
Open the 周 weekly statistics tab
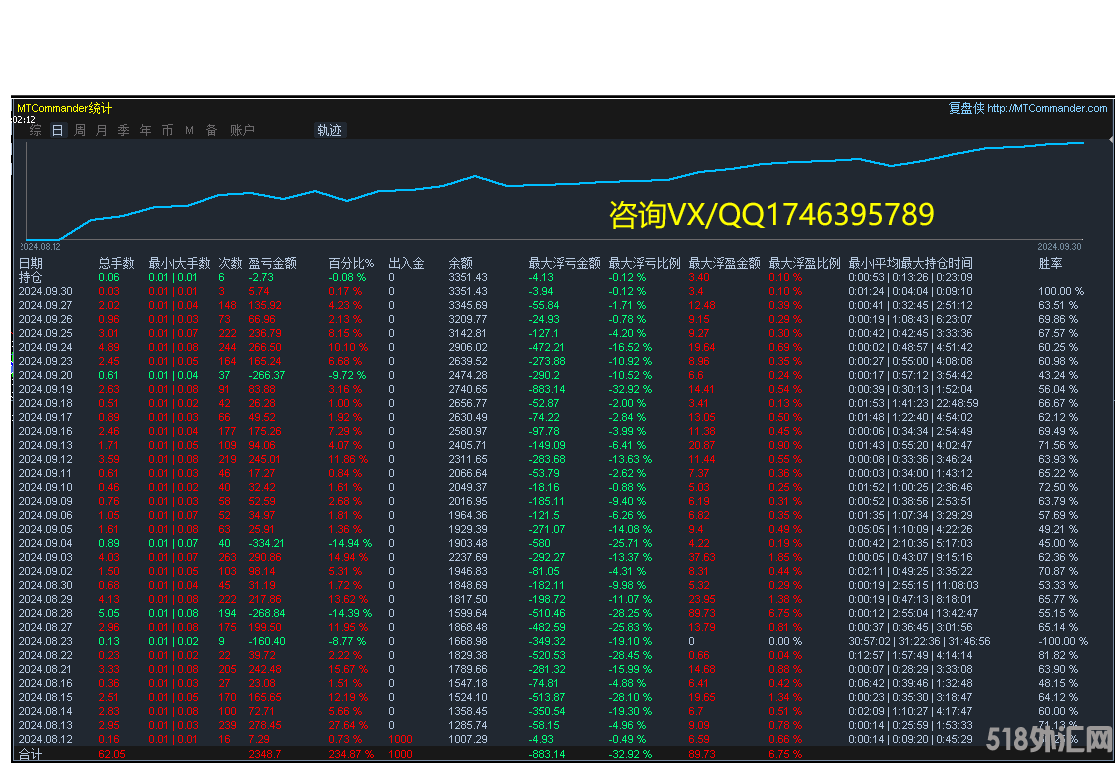pyautogui.click(x=80, y=130)
